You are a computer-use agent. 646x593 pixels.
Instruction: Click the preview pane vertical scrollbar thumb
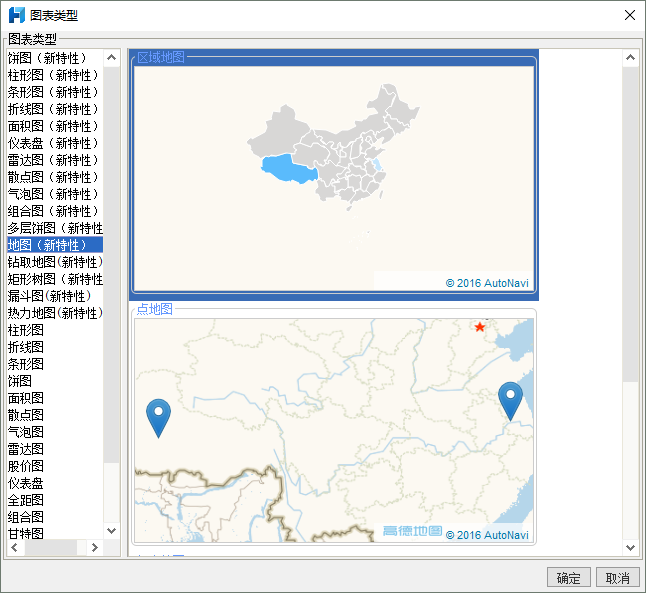[x=630, y=224]
